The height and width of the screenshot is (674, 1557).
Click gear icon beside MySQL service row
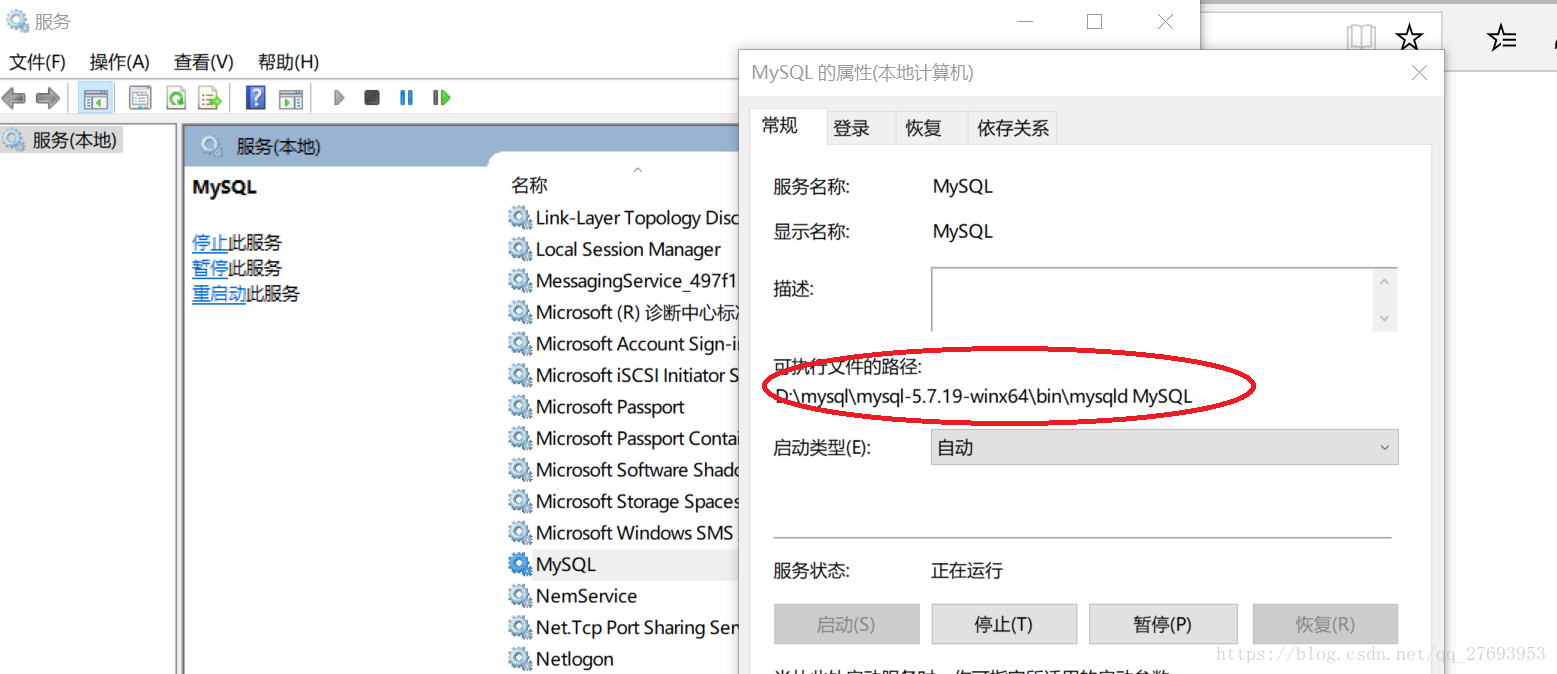tap(519, 564)
